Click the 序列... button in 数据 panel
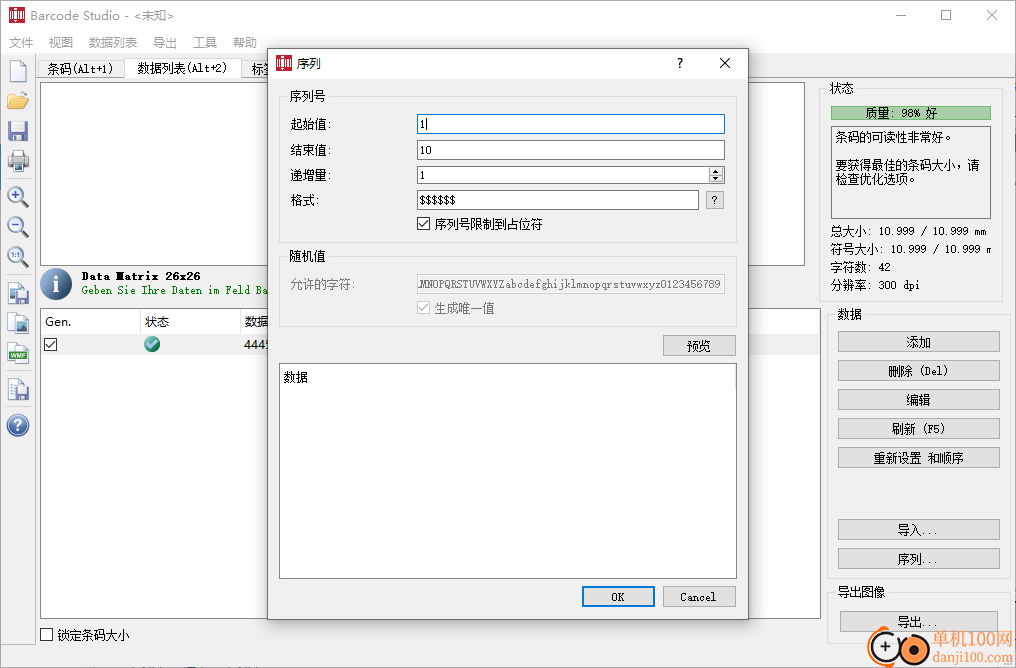This screenshot has height=668, width=1016. point(918,559)
